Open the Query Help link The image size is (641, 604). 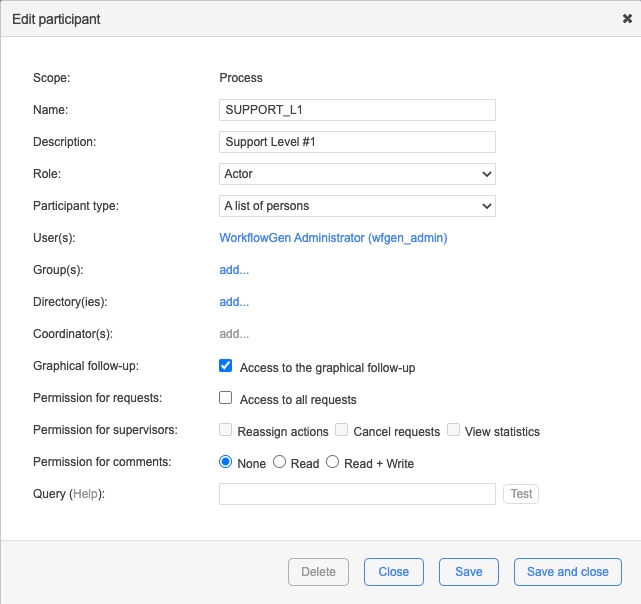tap(86, 494)
